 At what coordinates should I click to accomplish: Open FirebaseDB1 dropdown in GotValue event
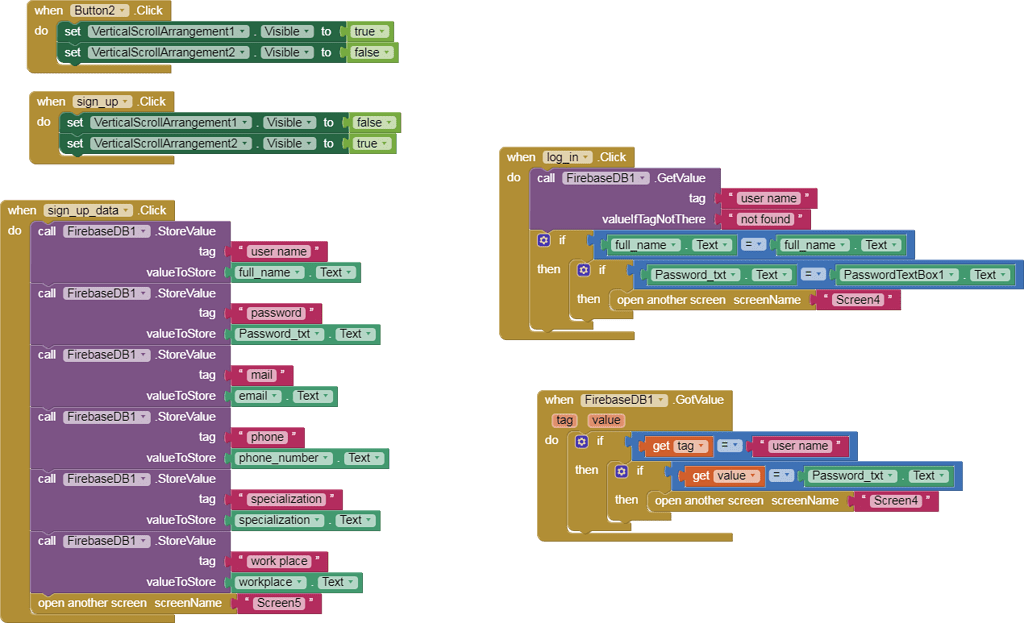[x=660, y=400]
